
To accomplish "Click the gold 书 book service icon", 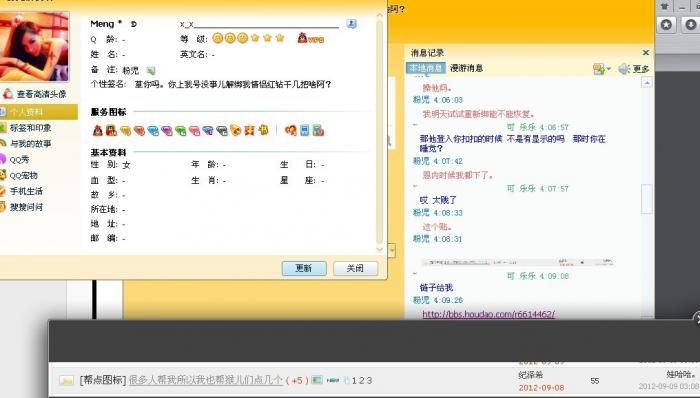I will (x=263, y=130).
